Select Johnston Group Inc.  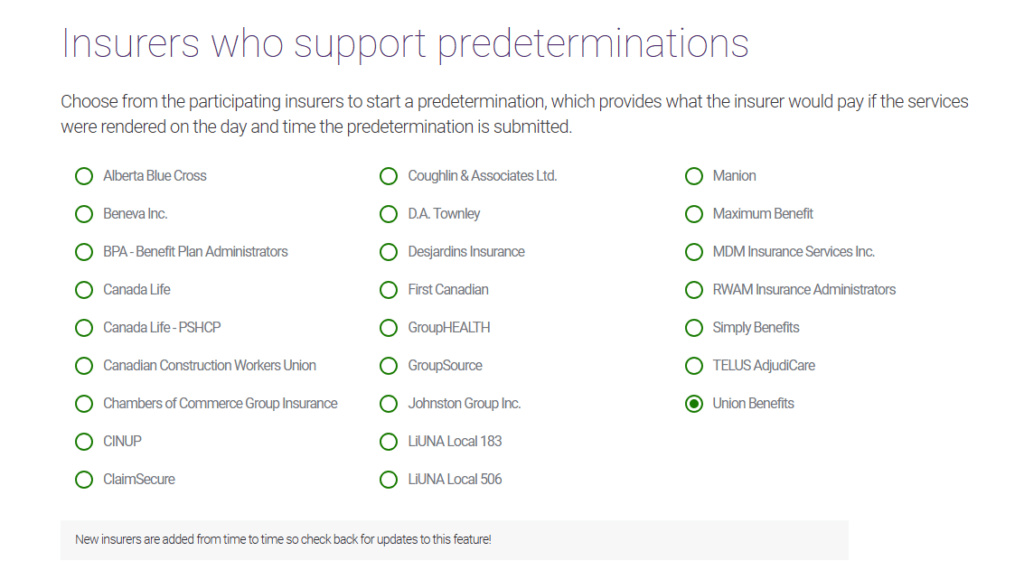click(x=388, y=404)
